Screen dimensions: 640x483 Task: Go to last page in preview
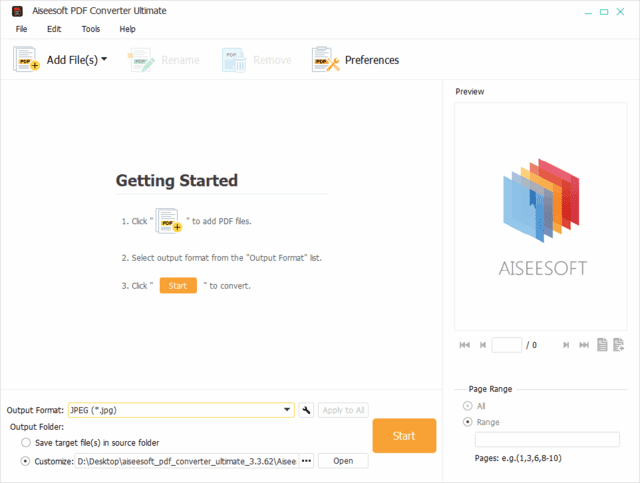tap(584, 345)
